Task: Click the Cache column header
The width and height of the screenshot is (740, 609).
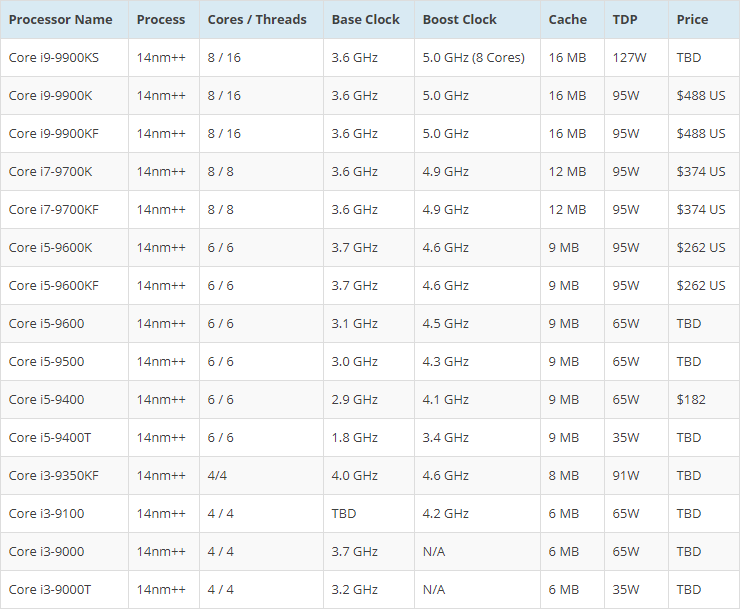Action: pos(572,19)
